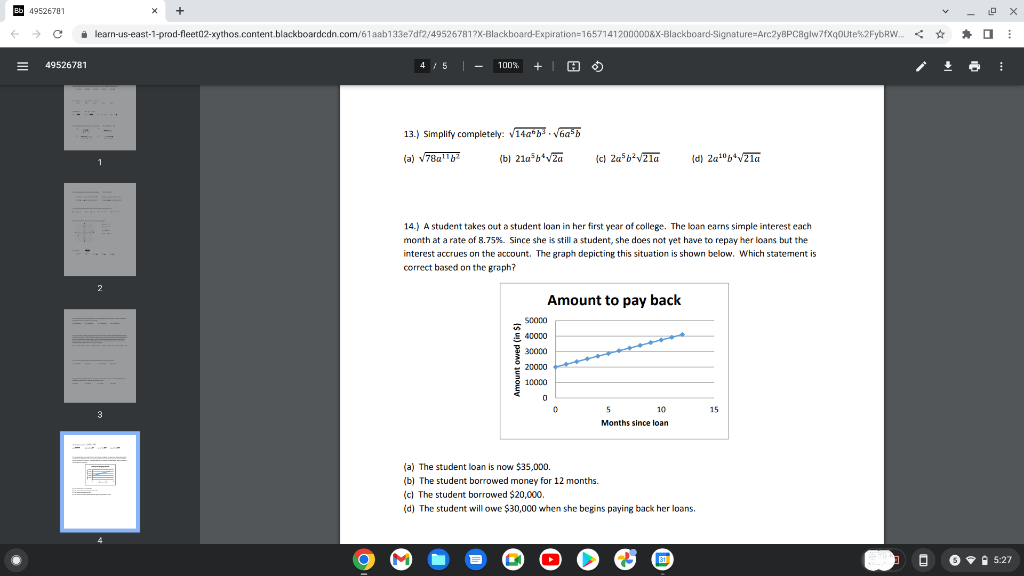Click the Fit to page icon
The image size is (1024, 576).
[x=573, y=66]
